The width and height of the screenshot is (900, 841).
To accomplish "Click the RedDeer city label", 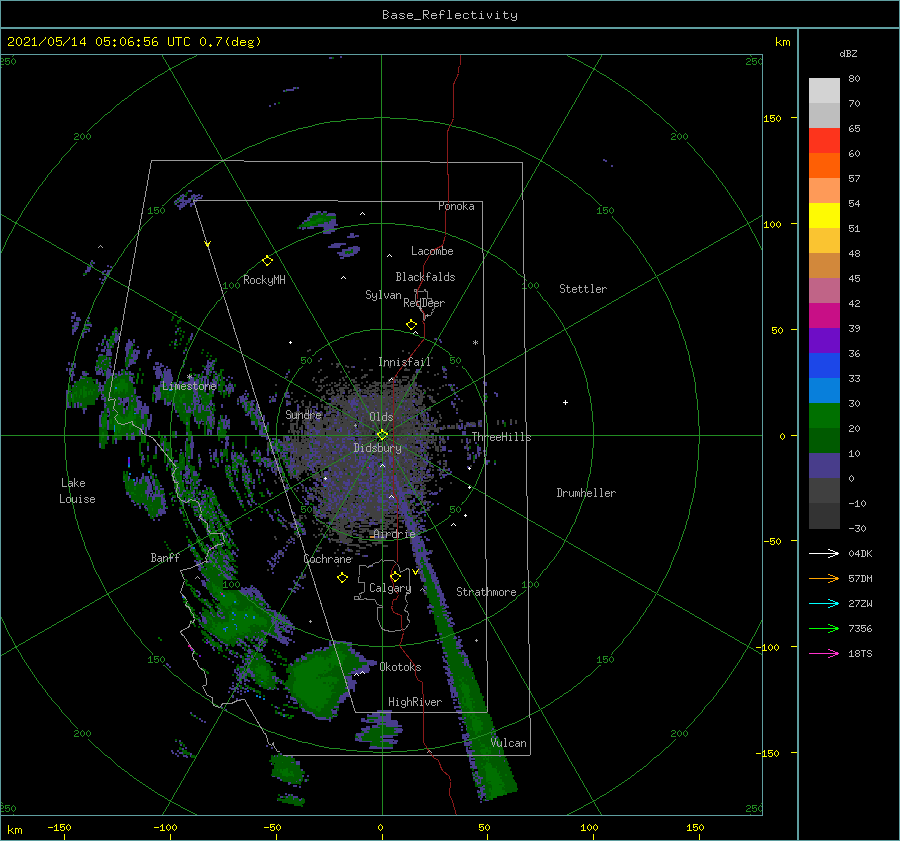I will [x=424, y=303].
